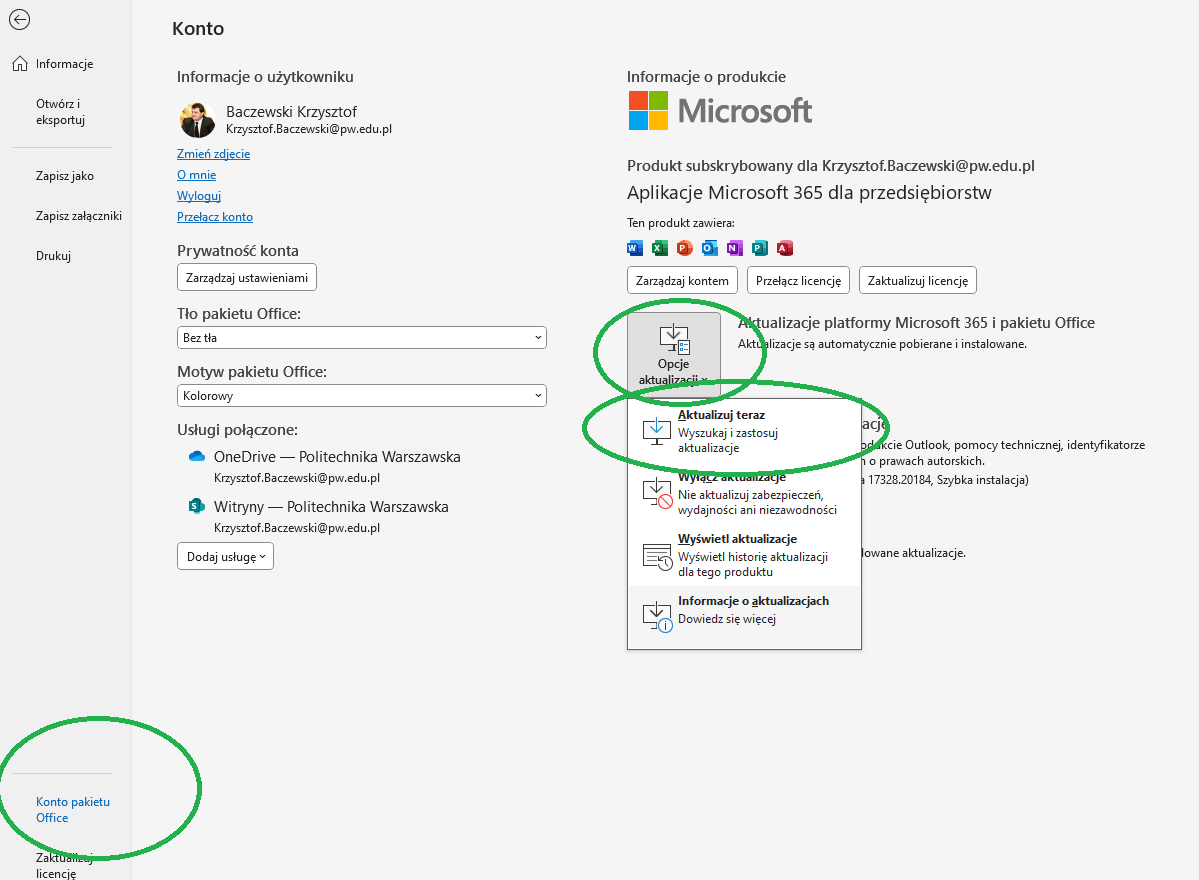Open Konto pakietu Office in sidebar
The image size is (1199, 880).
click(x=73, y=810)
